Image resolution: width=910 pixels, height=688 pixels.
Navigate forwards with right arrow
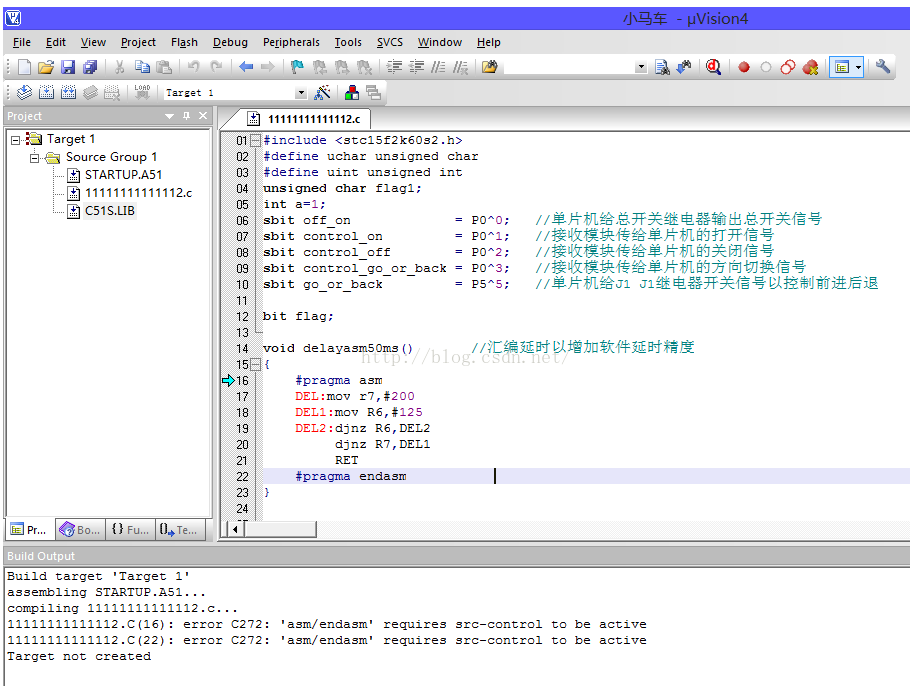268,67
